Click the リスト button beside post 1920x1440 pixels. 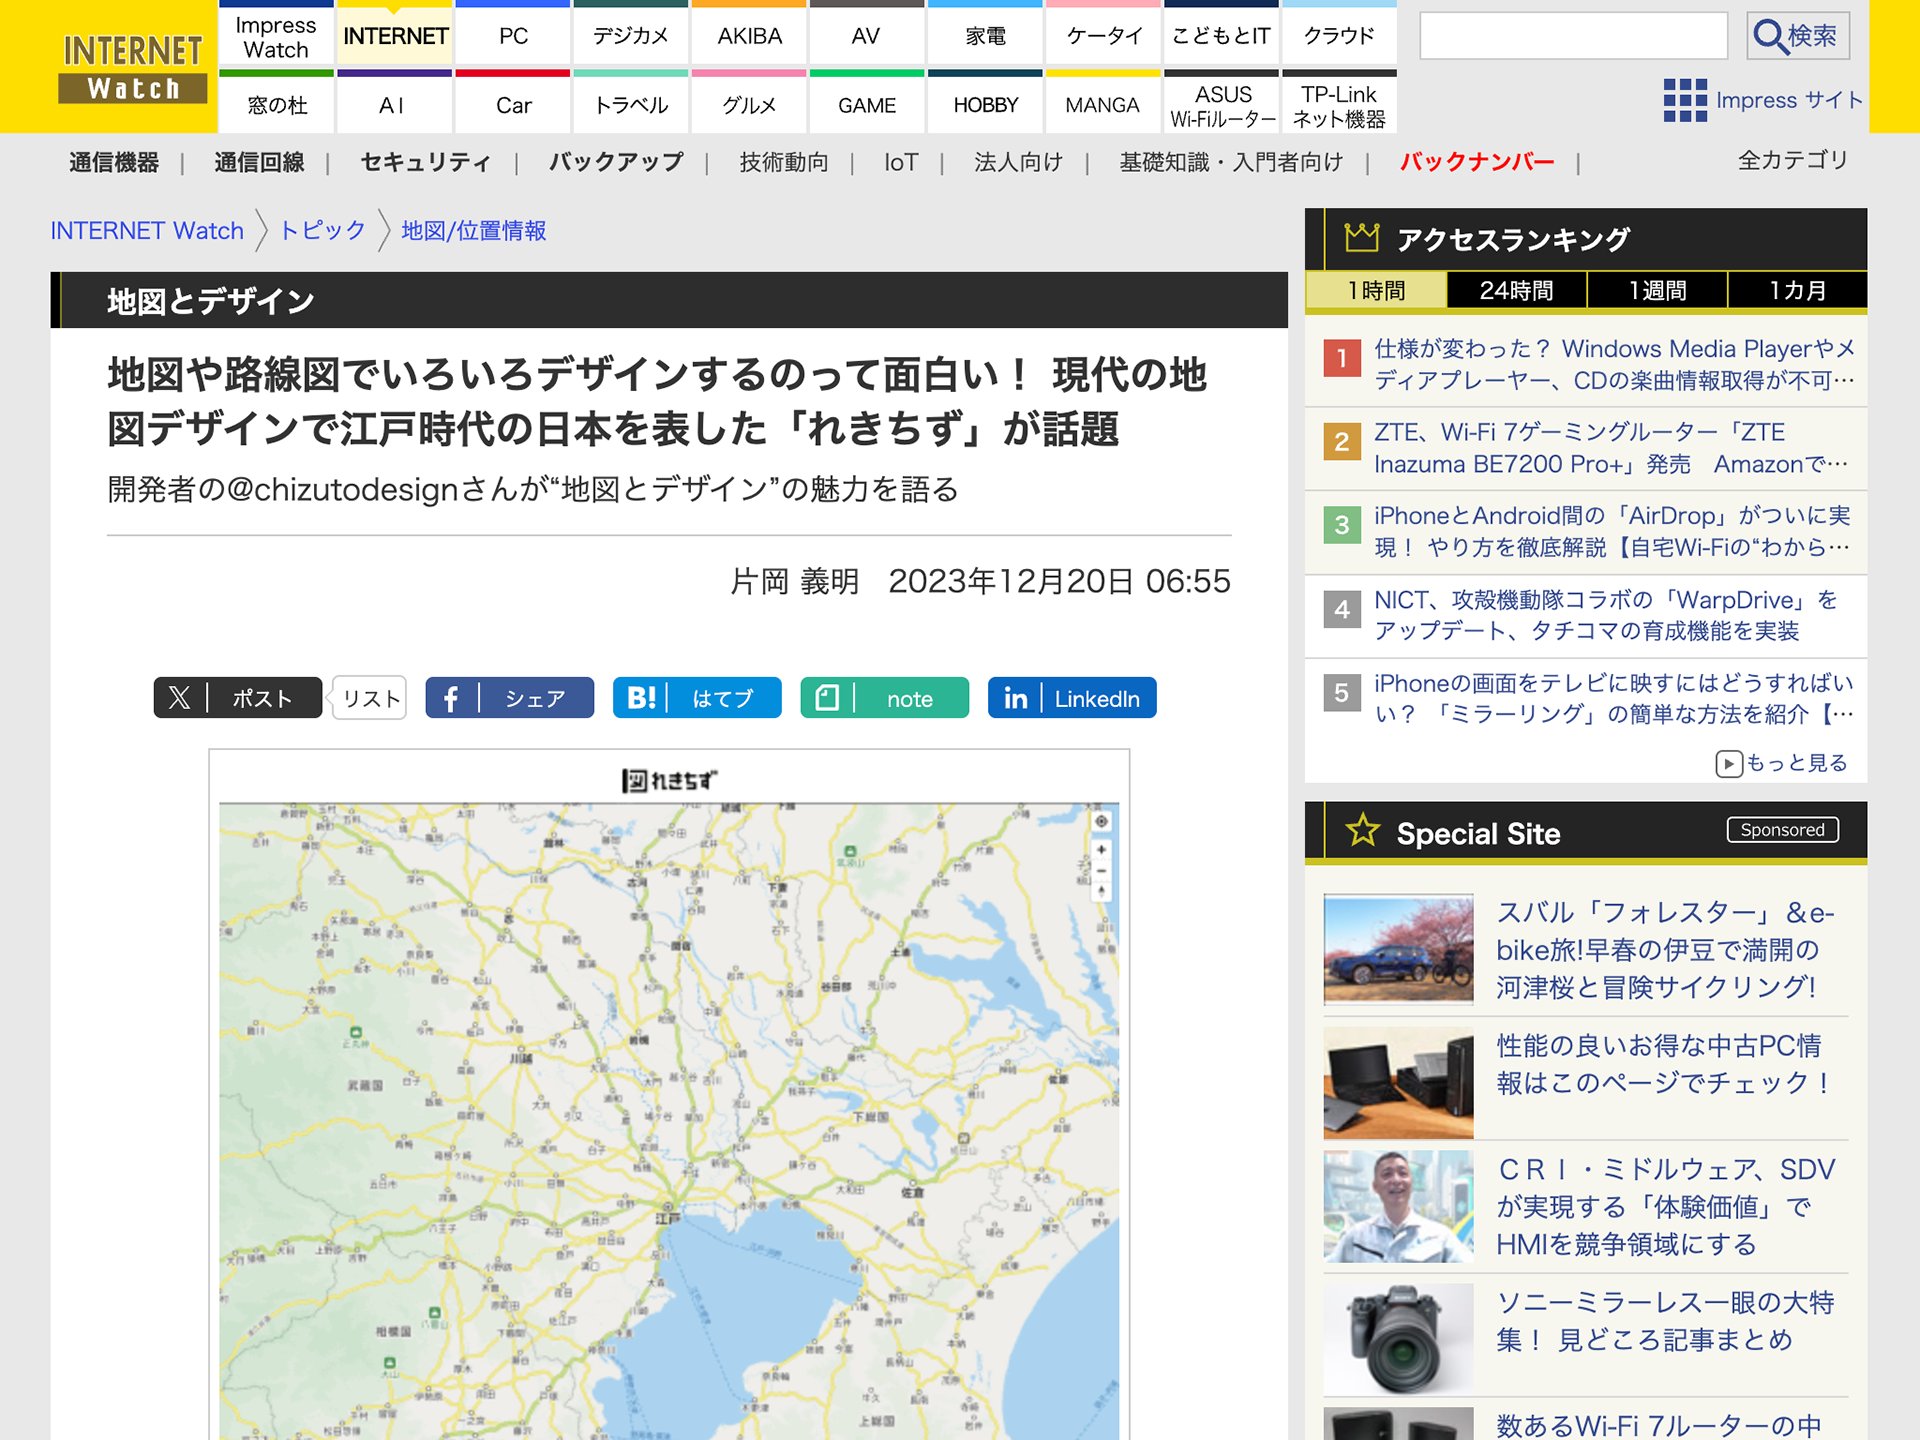point(371,698)
